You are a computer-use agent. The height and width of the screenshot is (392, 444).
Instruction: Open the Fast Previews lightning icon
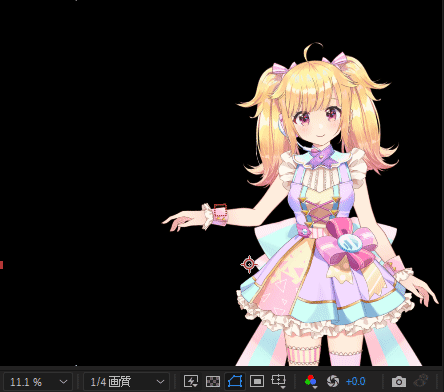[x=191, y=381]
